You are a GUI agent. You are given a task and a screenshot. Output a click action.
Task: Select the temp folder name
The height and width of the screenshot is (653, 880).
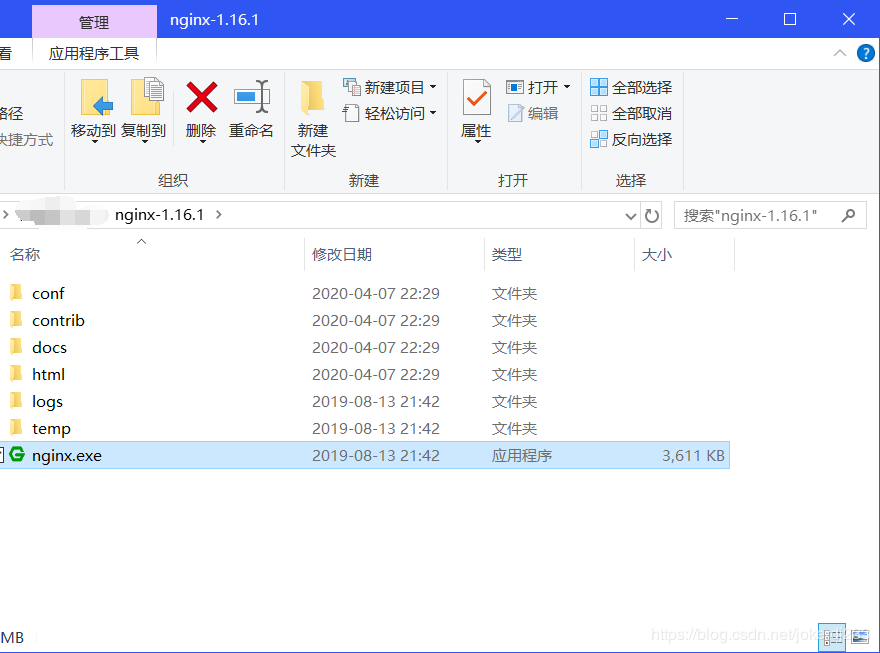pos(51,429)
